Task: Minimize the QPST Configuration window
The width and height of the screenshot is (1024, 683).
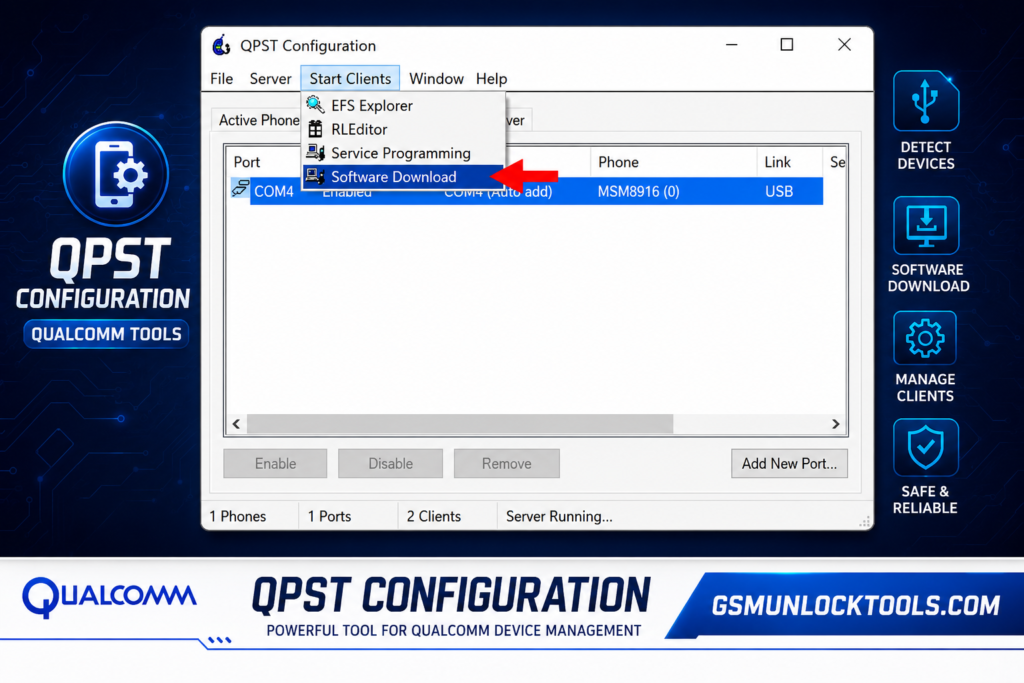Action: click(x=731, y=45)
